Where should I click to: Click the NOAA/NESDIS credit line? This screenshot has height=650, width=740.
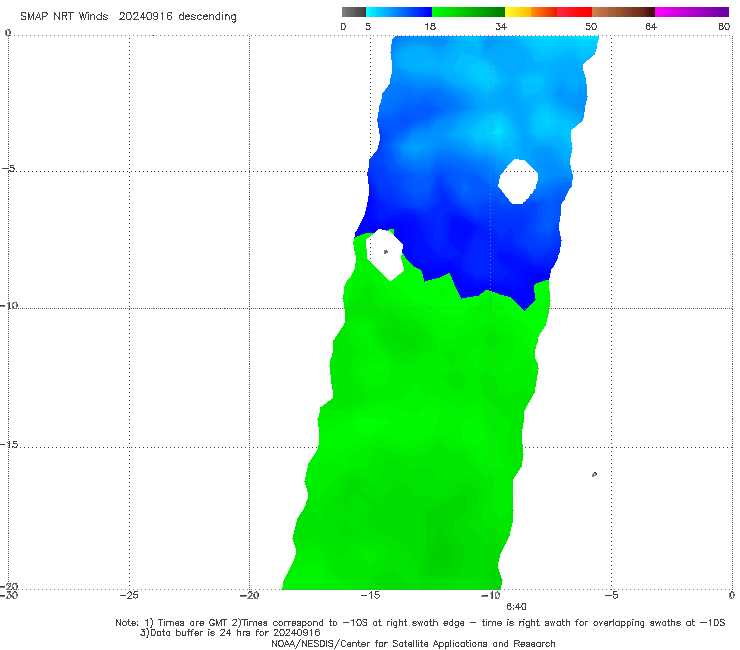[x=413, y=643]
